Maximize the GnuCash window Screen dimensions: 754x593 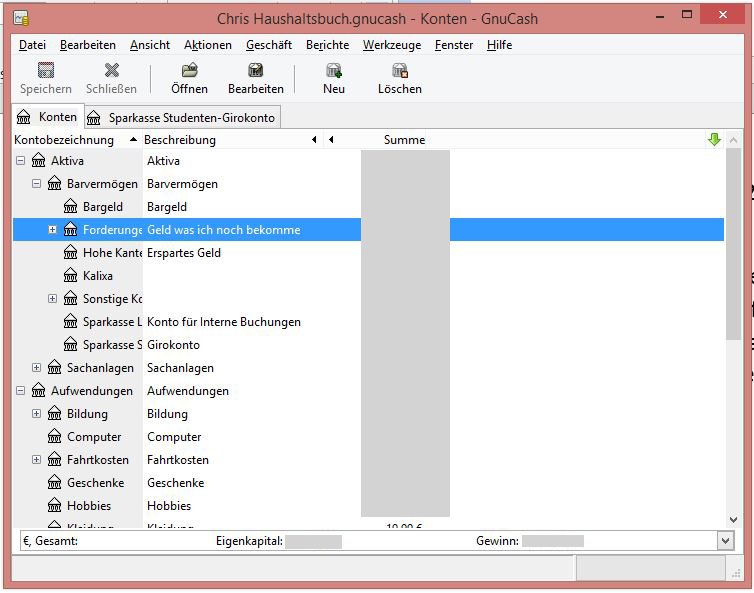[687, 15]
